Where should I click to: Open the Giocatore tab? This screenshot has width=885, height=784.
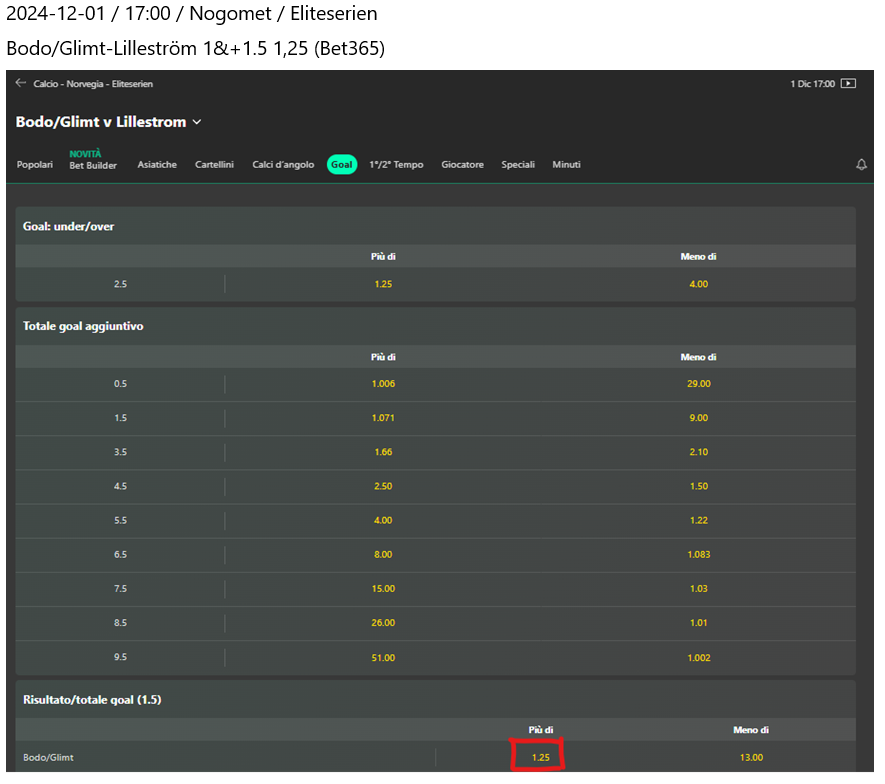click(x=462, y=165)
